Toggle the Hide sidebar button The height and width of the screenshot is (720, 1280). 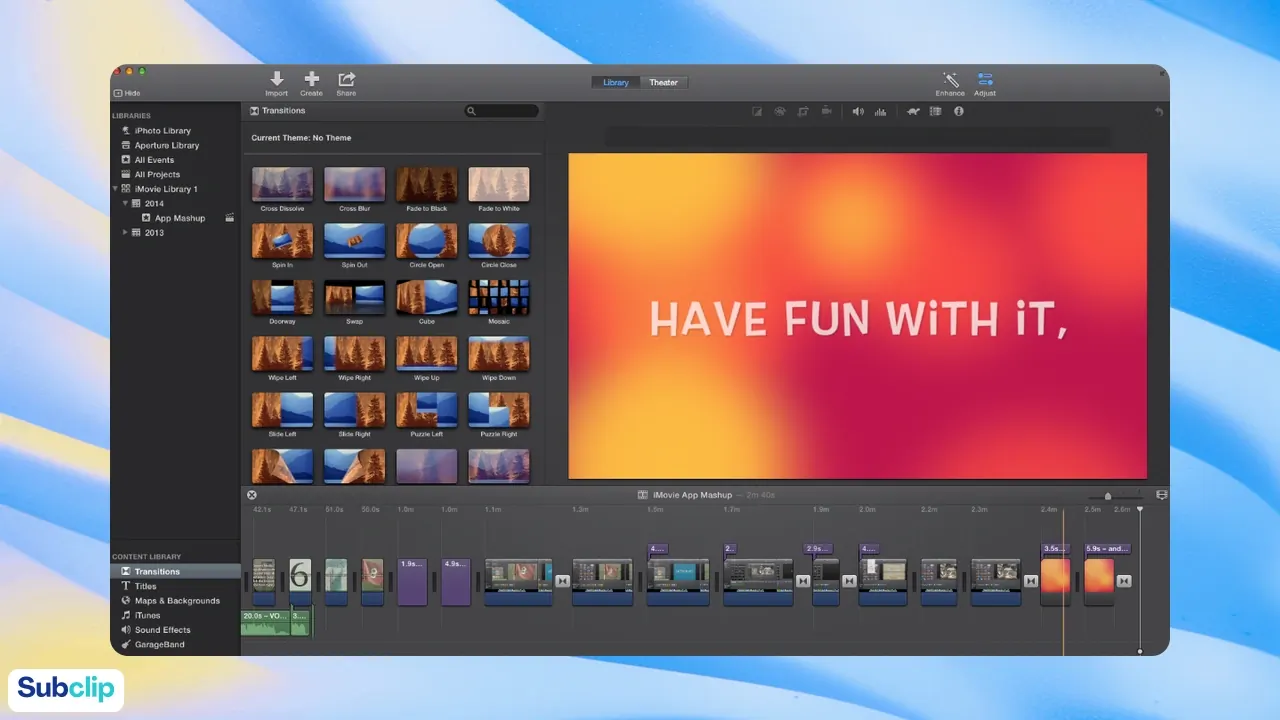(x=127, y=93)
